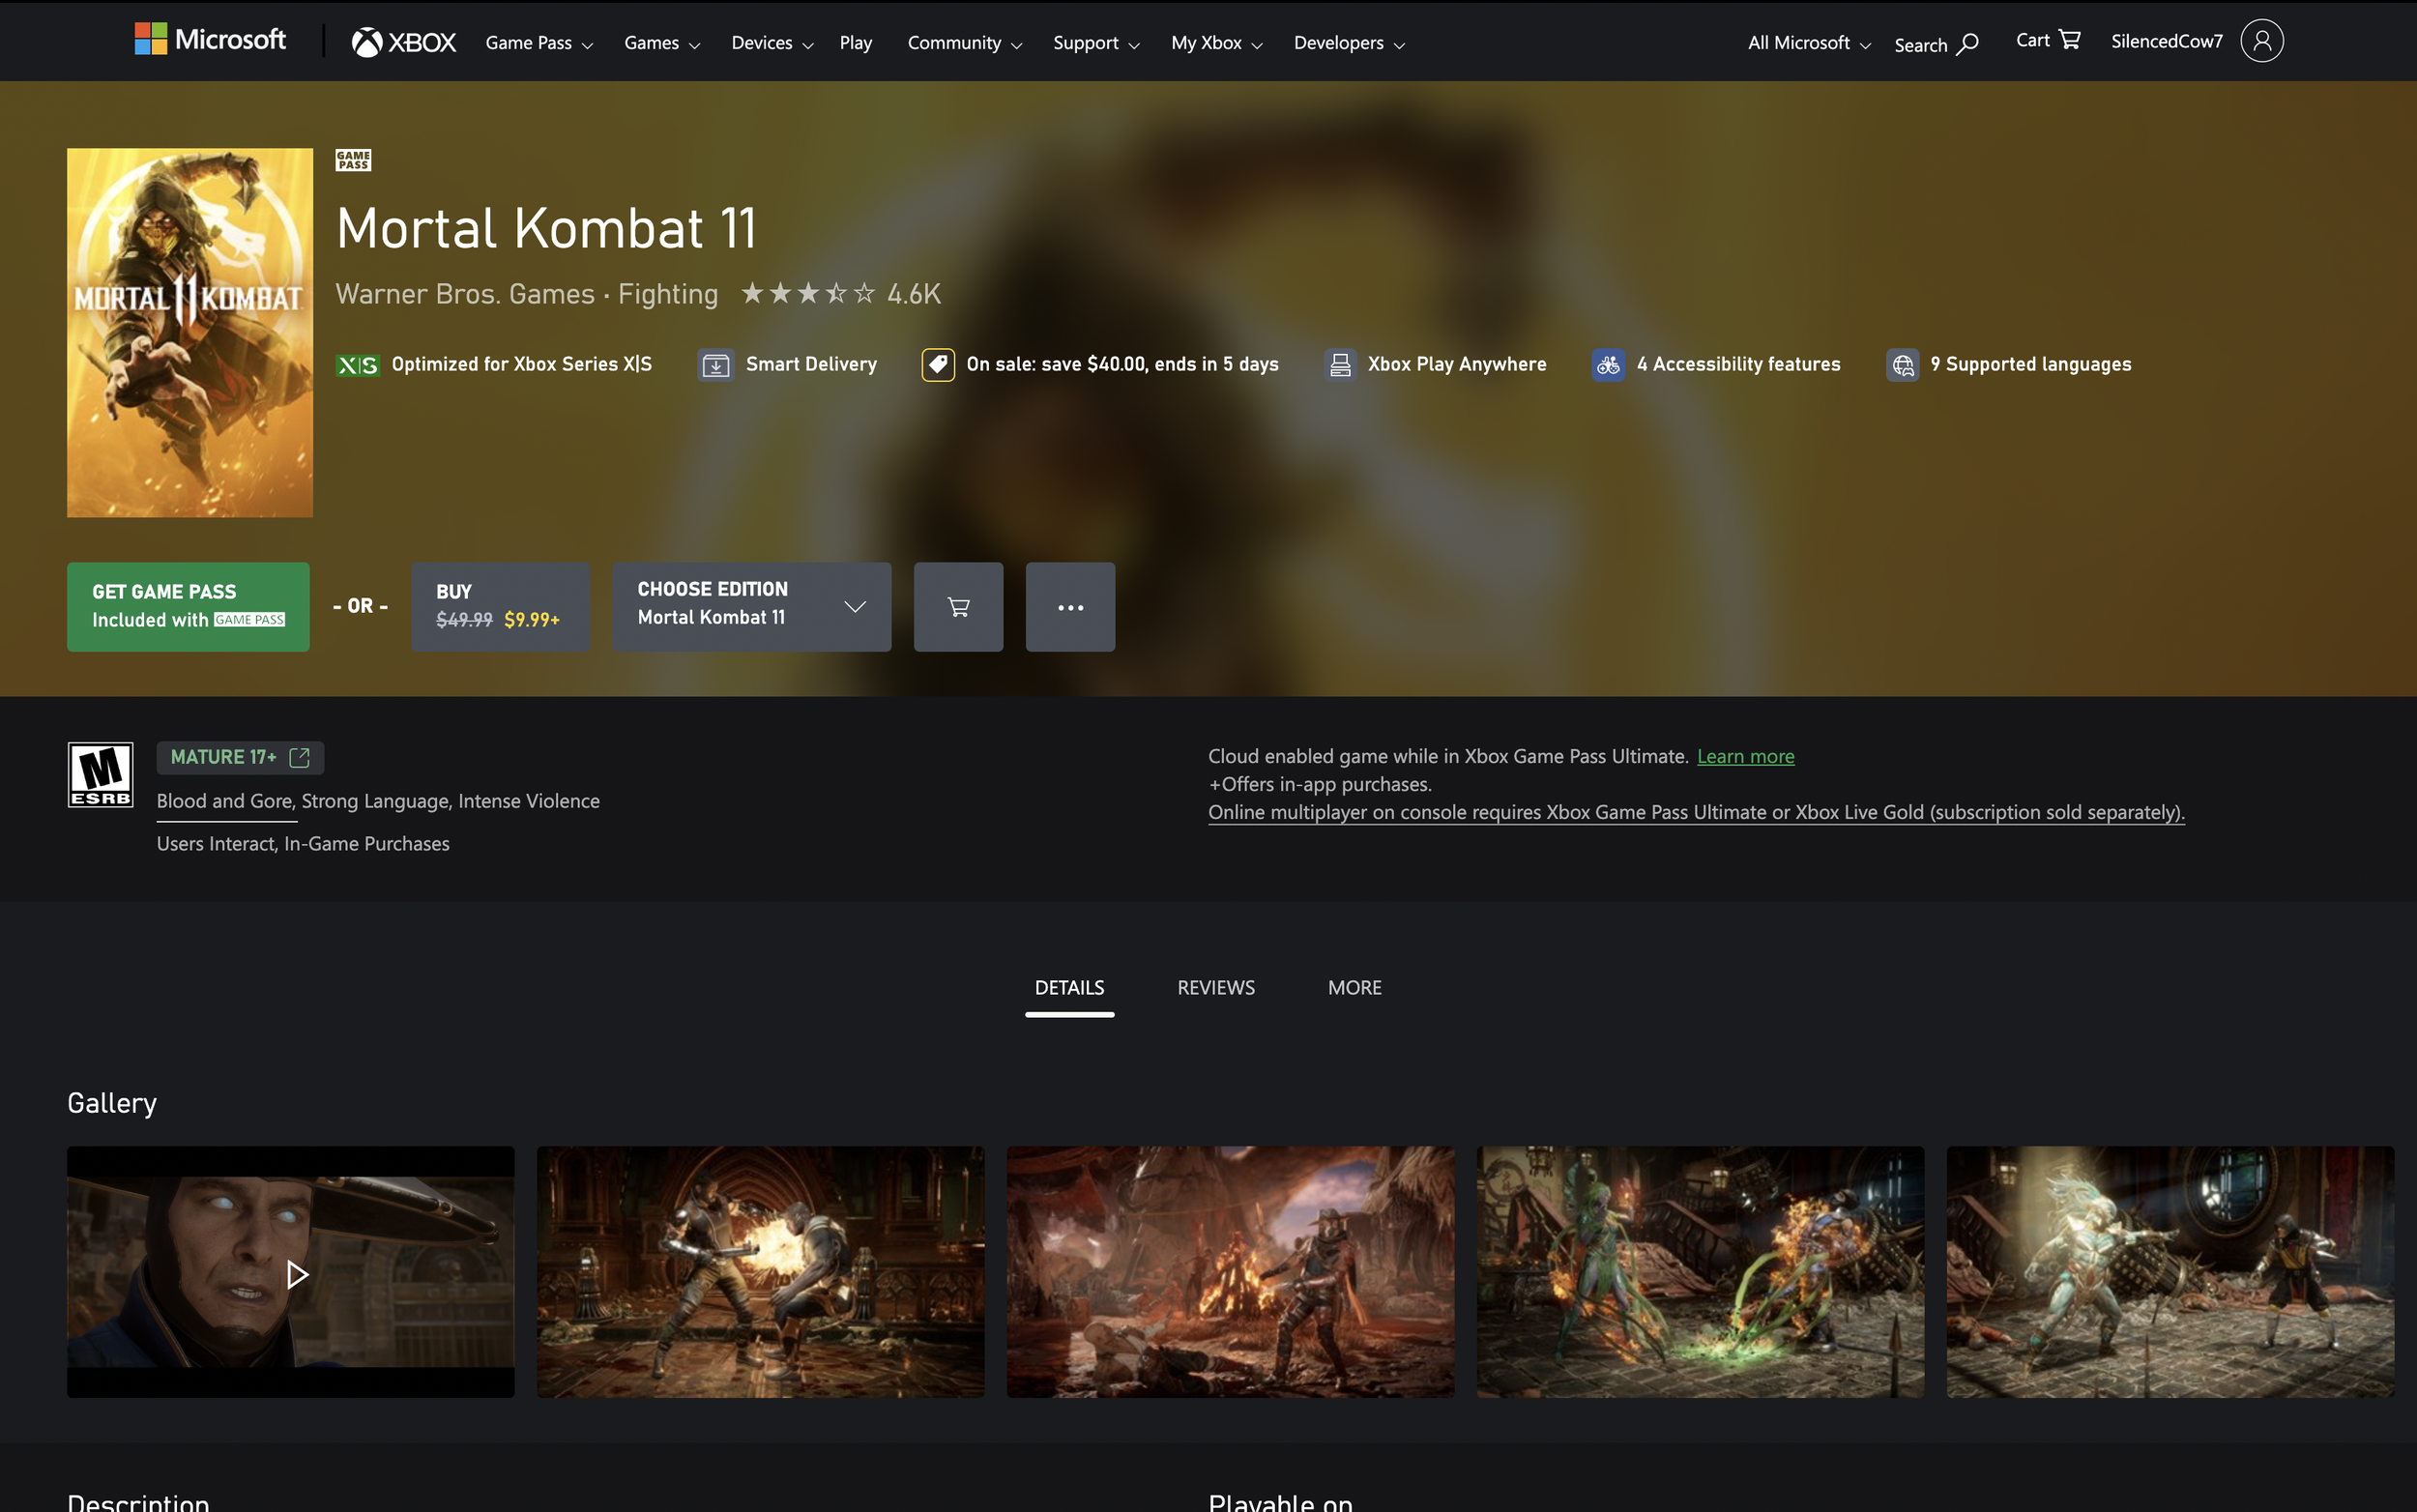
Task: Open the three-dot more options button
Action: point(1069,607)
